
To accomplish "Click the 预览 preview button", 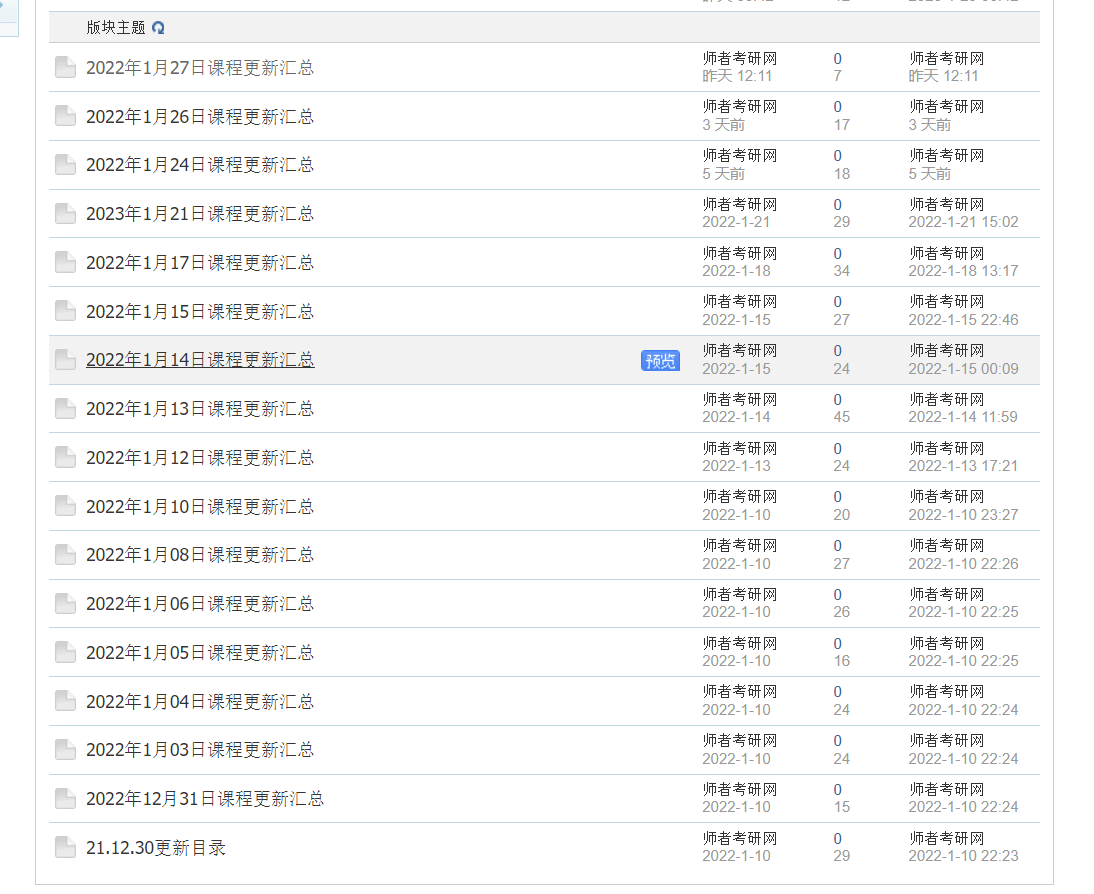I will click(x=659, y=361).
